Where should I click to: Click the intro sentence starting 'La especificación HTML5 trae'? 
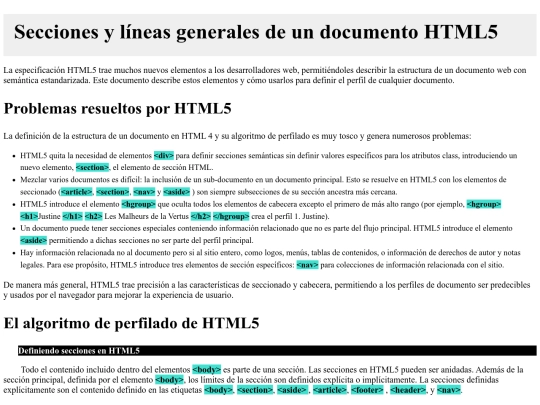(265, 75)
